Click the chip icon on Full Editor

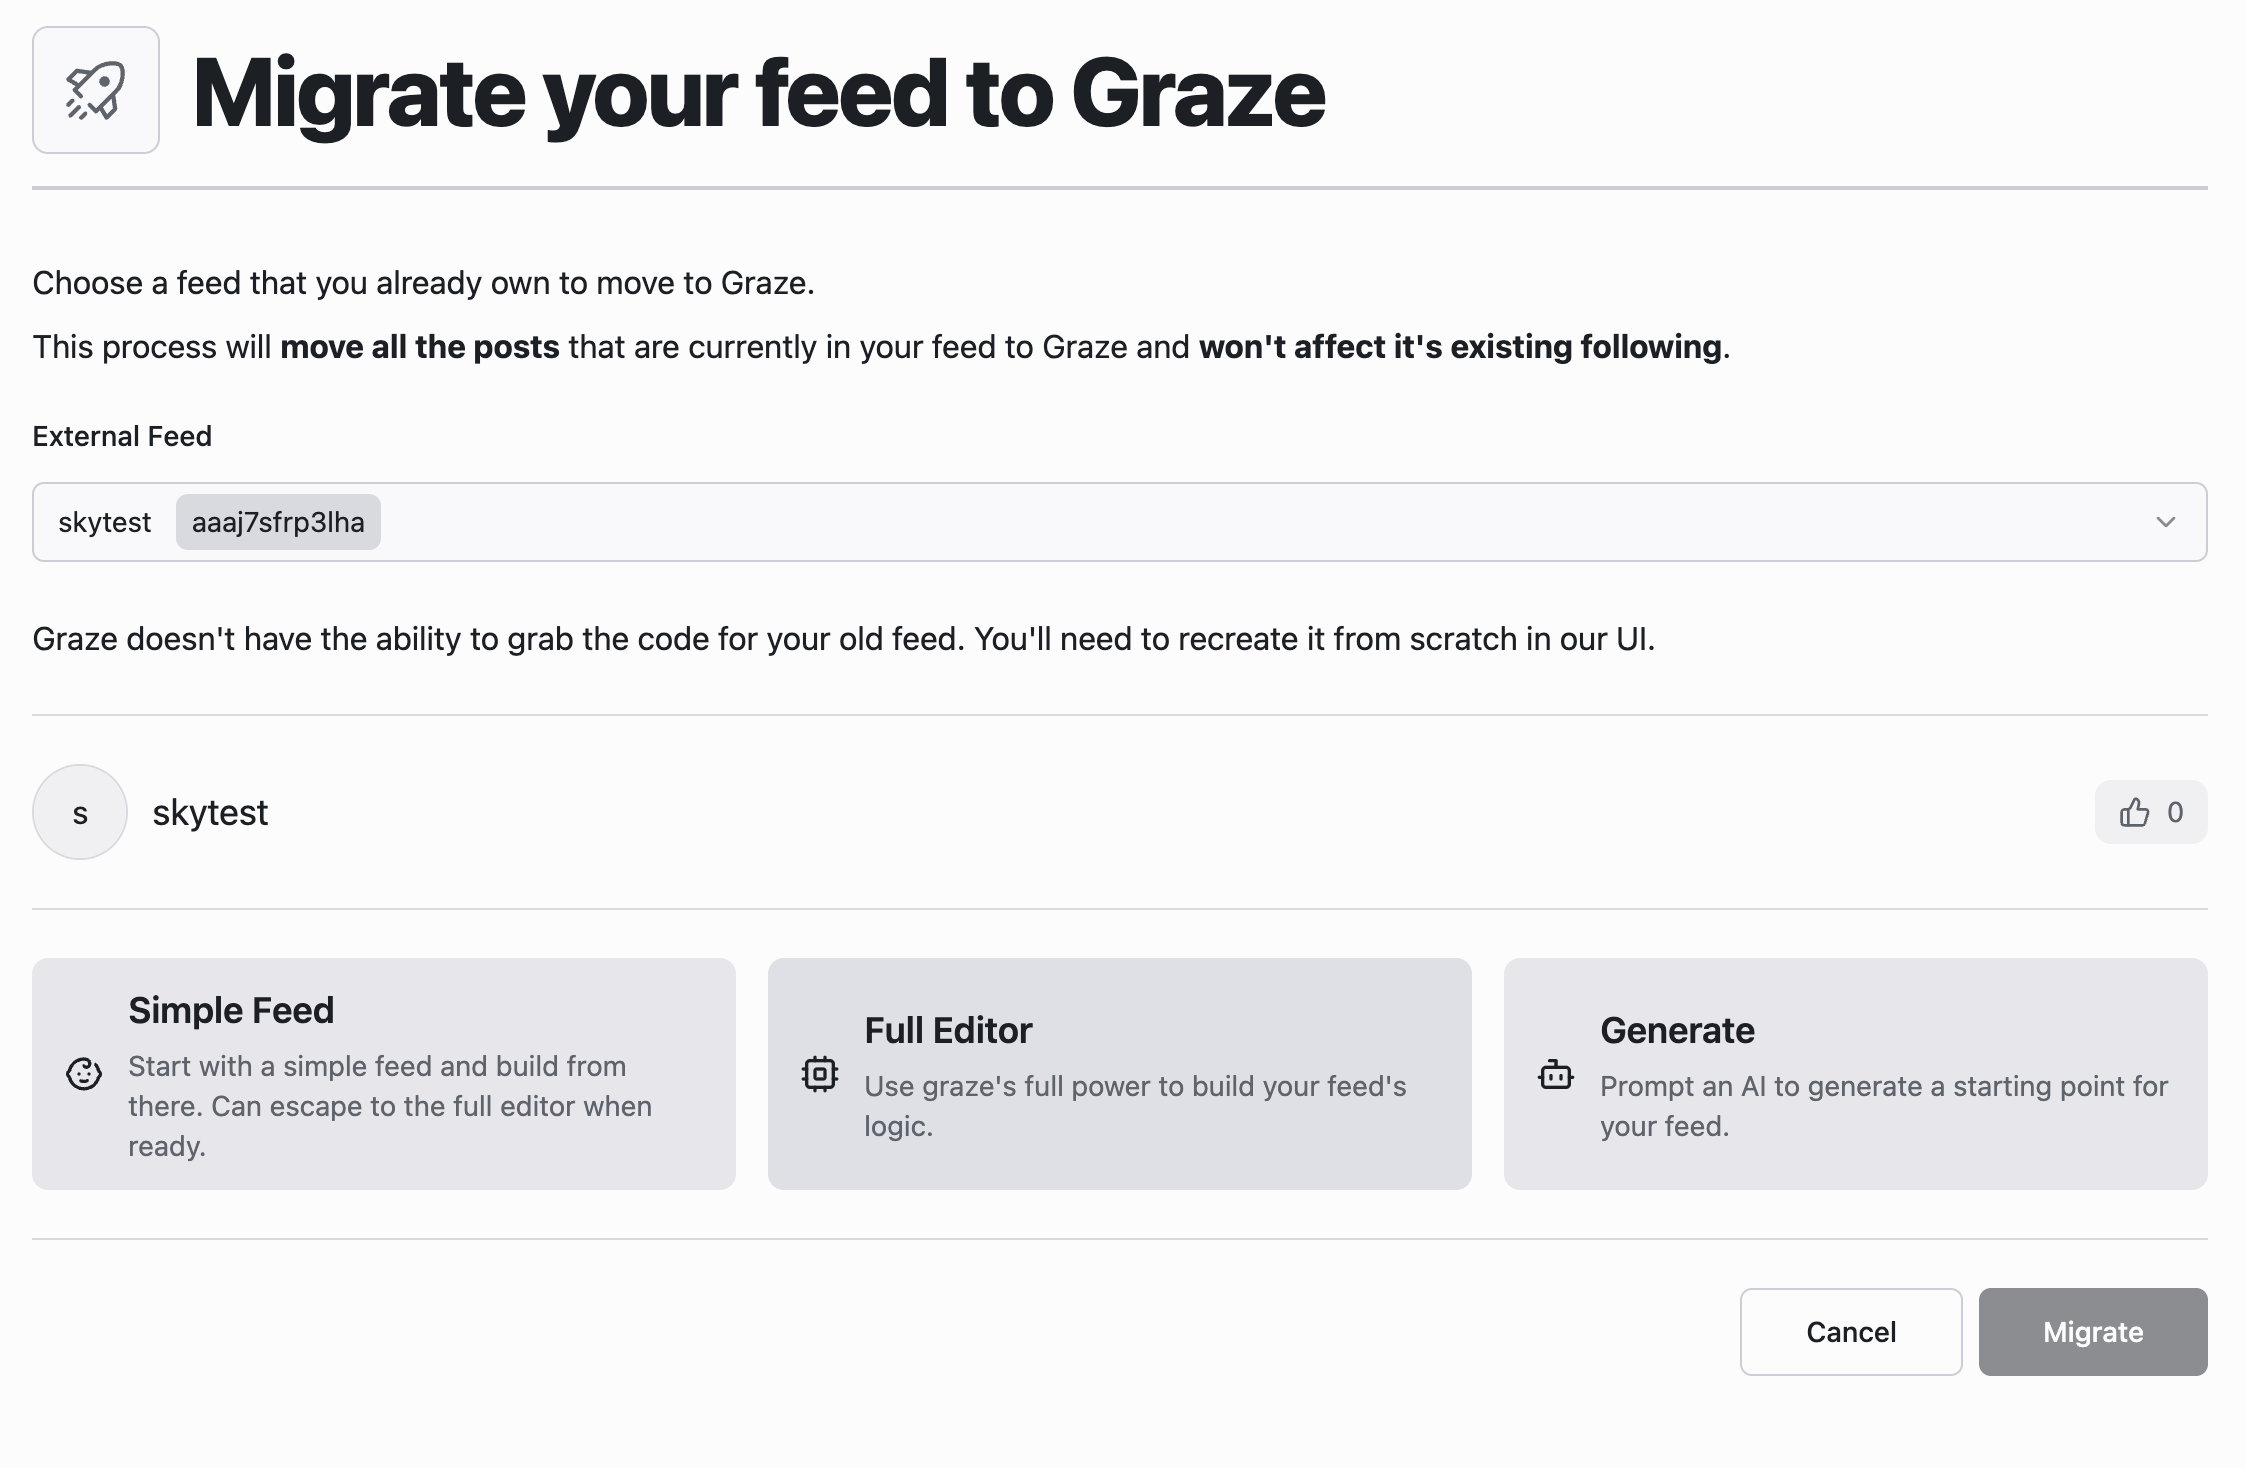820,1074
